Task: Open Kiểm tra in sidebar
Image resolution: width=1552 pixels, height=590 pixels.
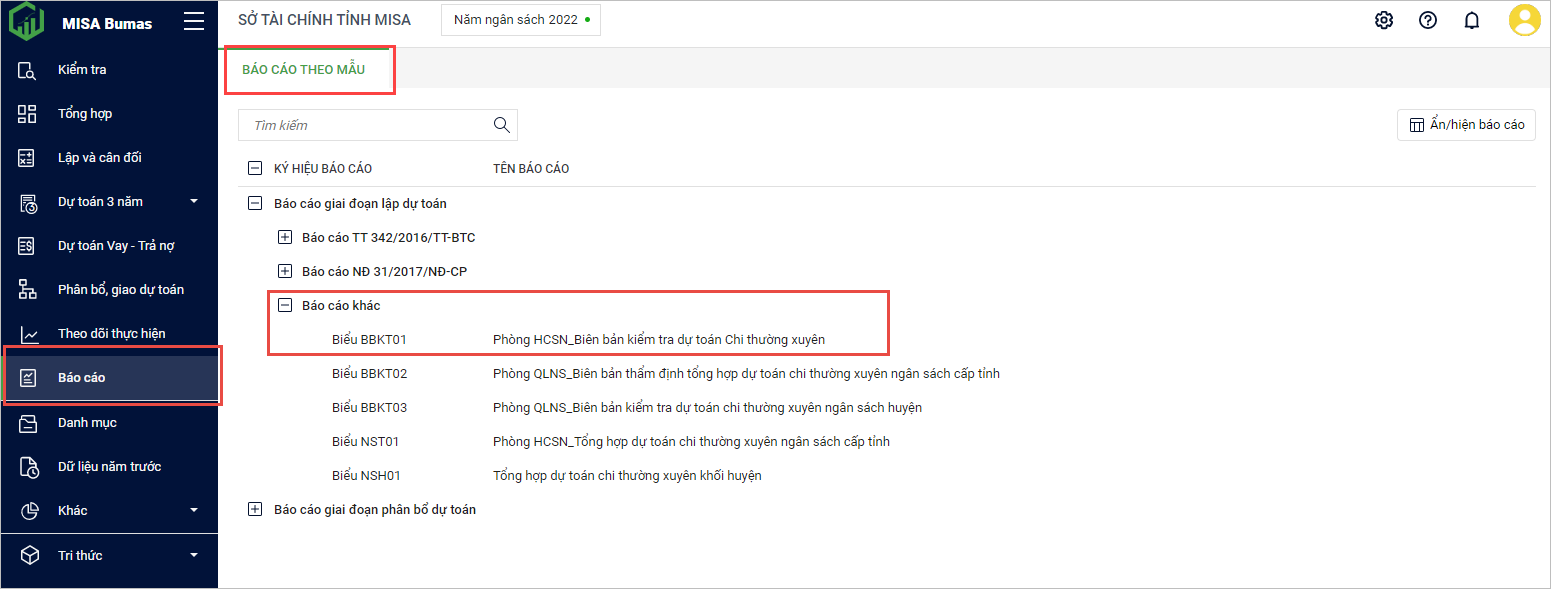Action: click(x=82, y=70)
